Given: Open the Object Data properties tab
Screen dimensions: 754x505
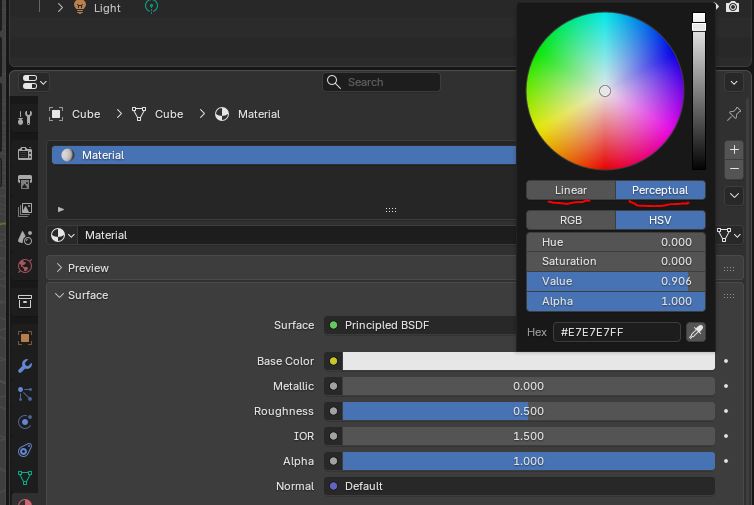Looking at the screenshot, I should pyautogui.click(x=25, y=478).
